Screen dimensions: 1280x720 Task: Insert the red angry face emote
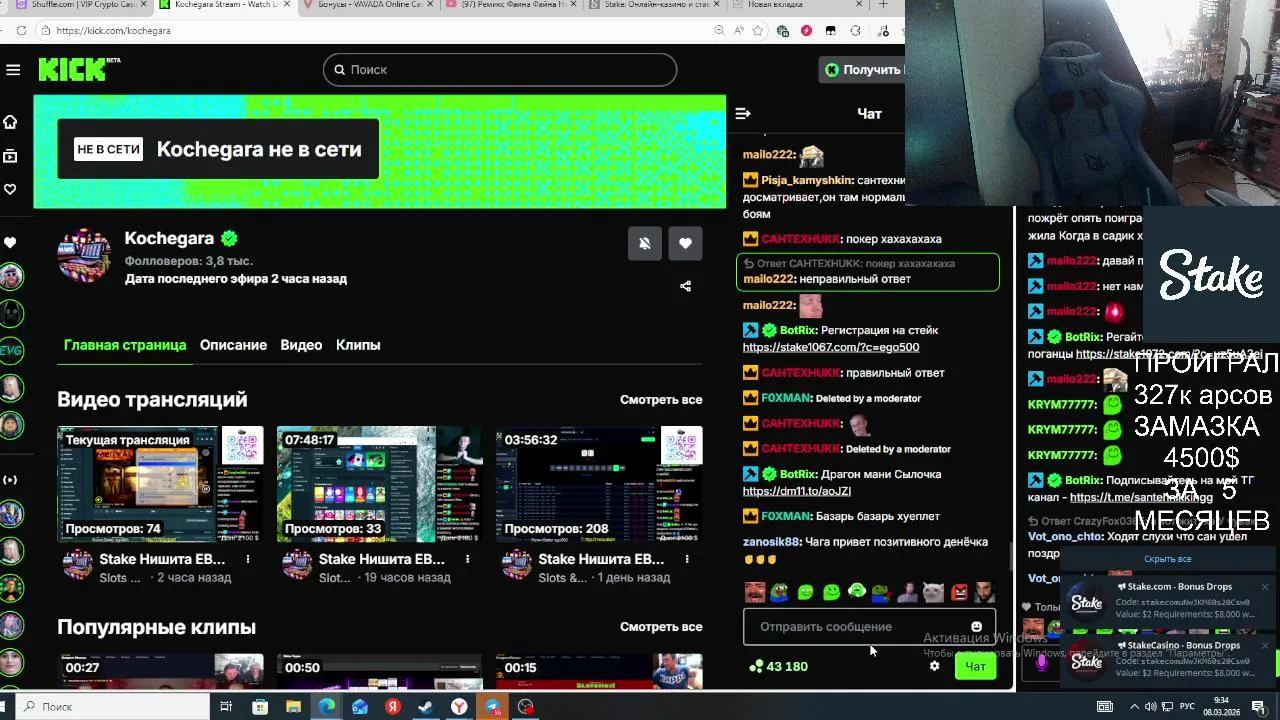[959, 592]
